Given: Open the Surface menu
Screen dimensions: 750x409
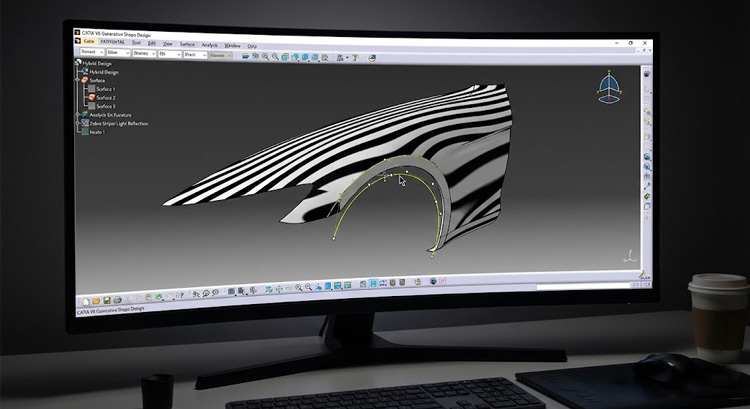Looking at the screenshot, I should [187, 44].
